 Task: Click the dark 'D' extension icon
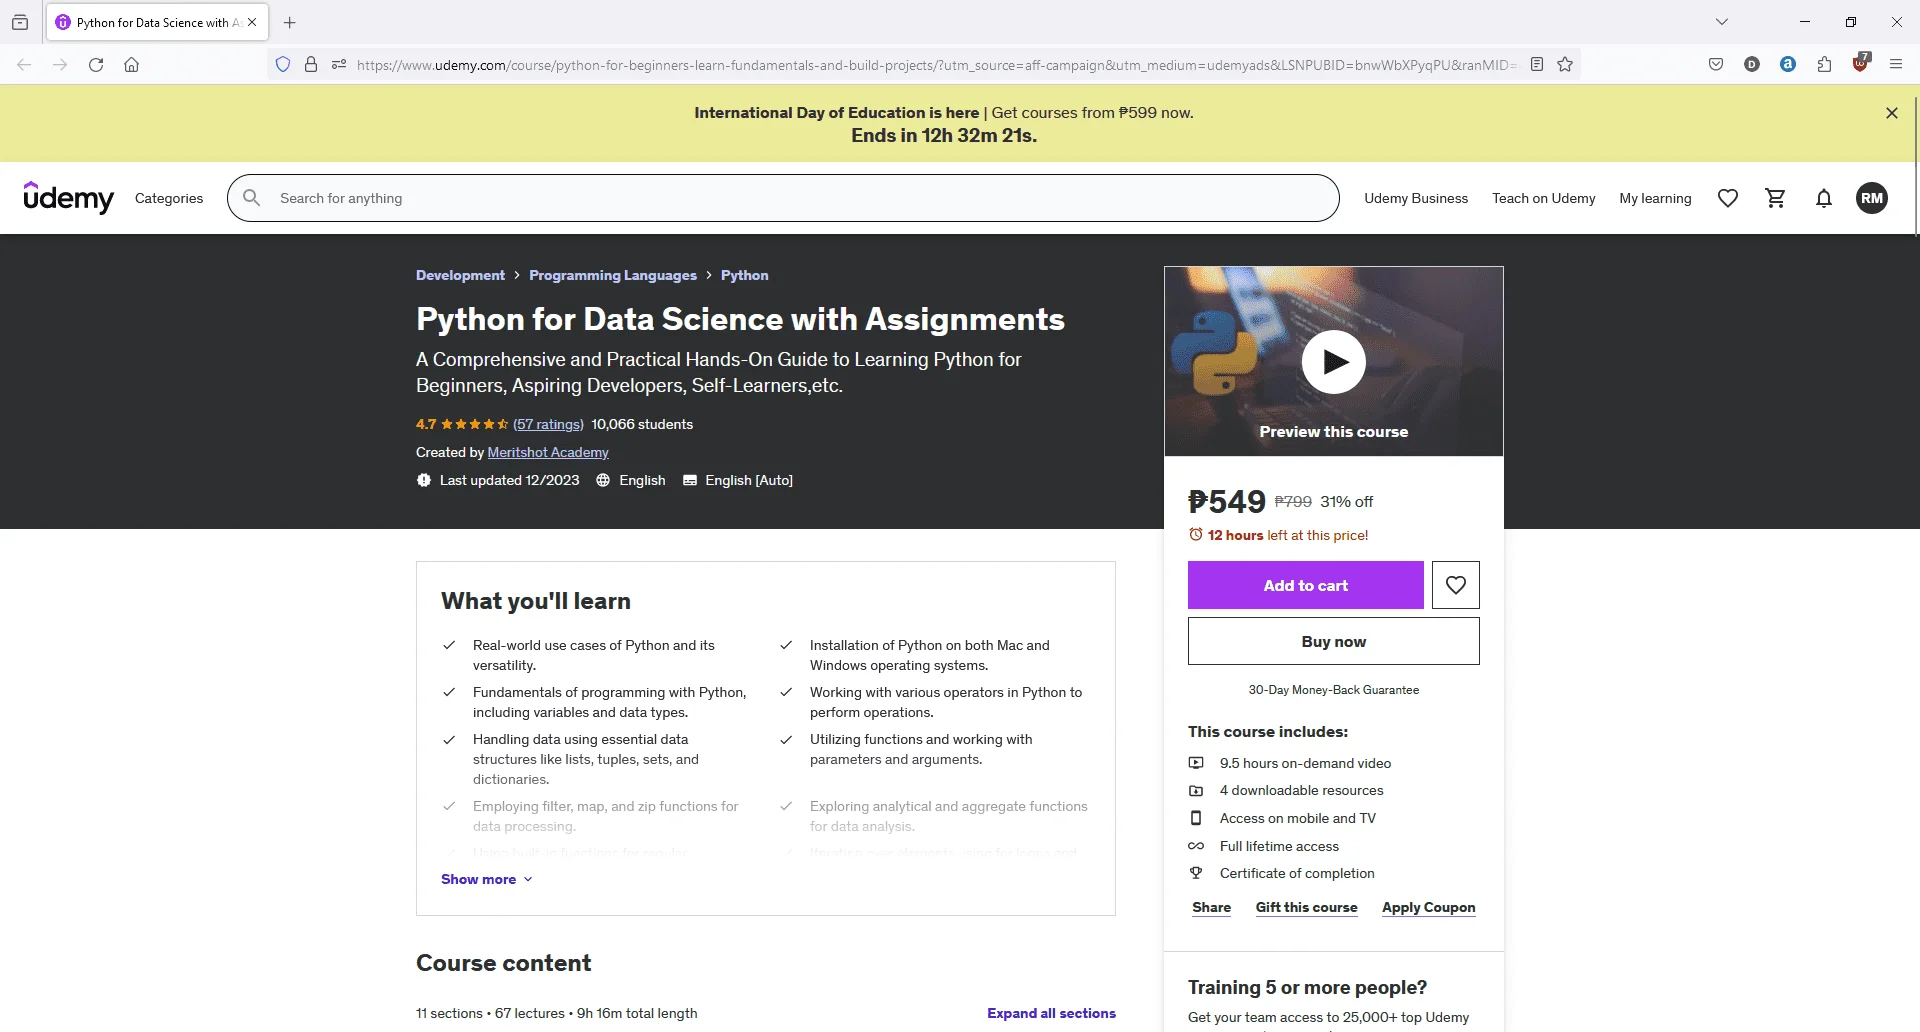[x=1752, y=65]
